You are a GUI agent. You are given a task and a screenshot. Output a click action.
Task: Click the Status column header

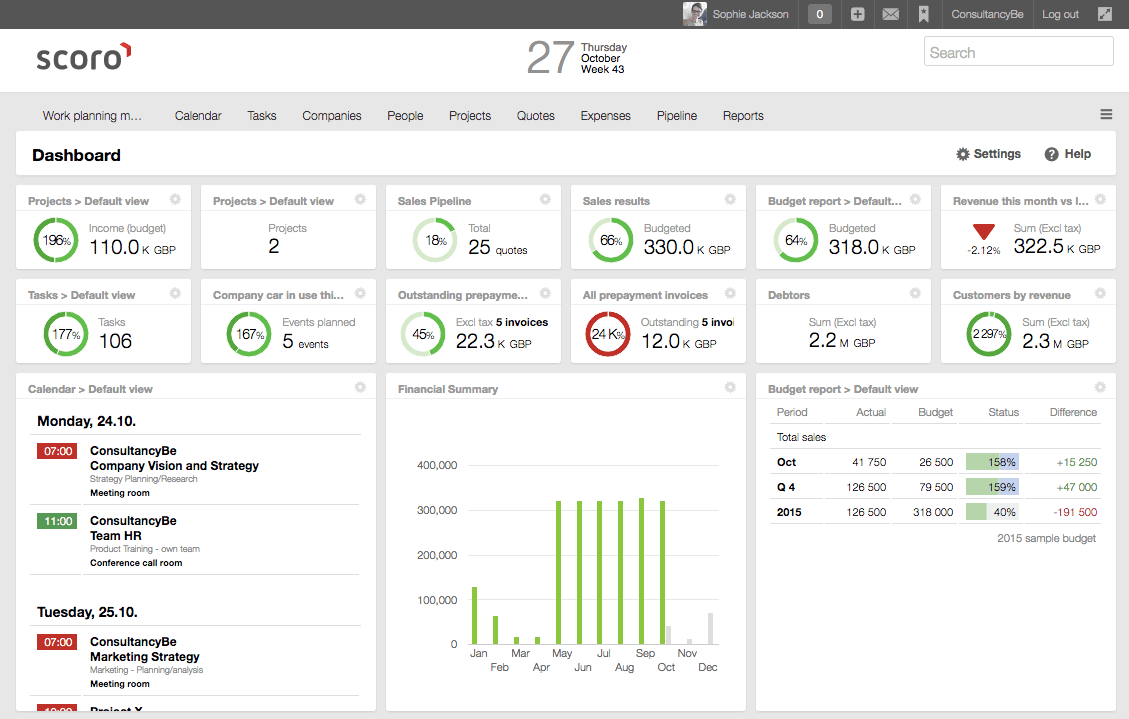point(1003,412)
